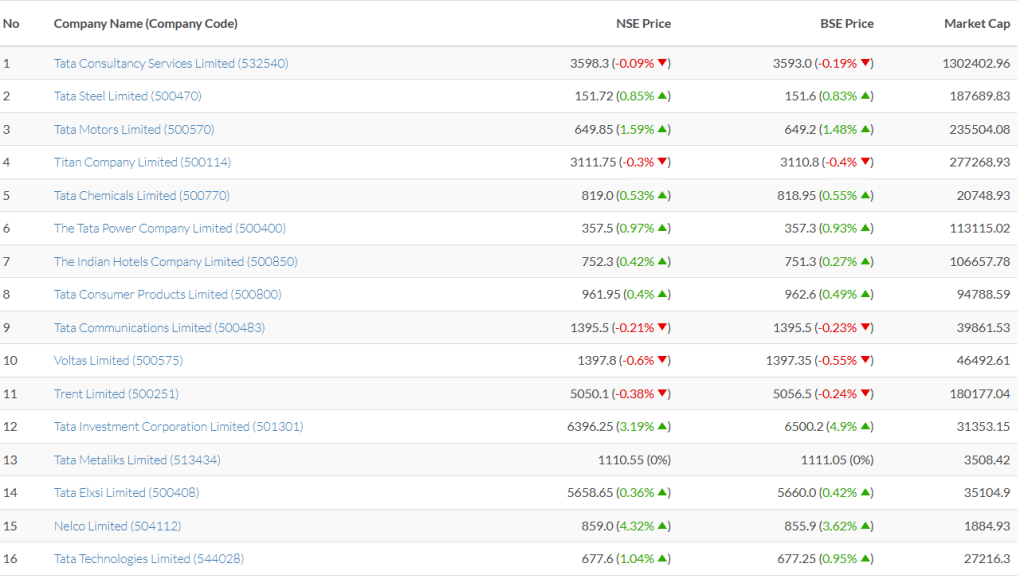
Task: Click green up arrow in Tata Motors BSE price
Action: point(865,129)
